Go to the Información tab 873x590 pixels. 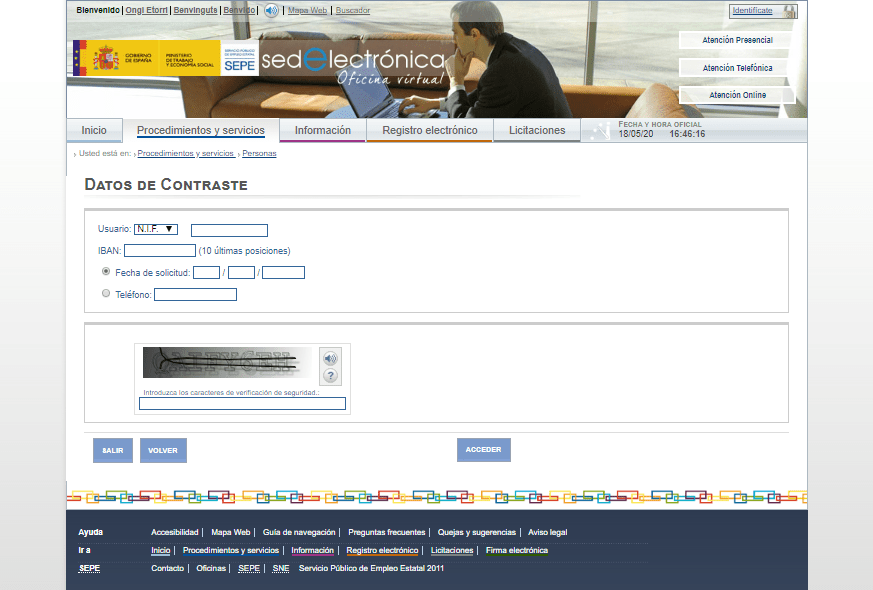323,131
